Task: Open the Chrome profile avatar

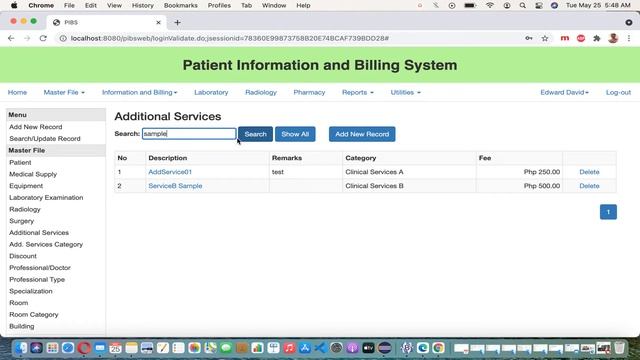Action: click(613, 38)
